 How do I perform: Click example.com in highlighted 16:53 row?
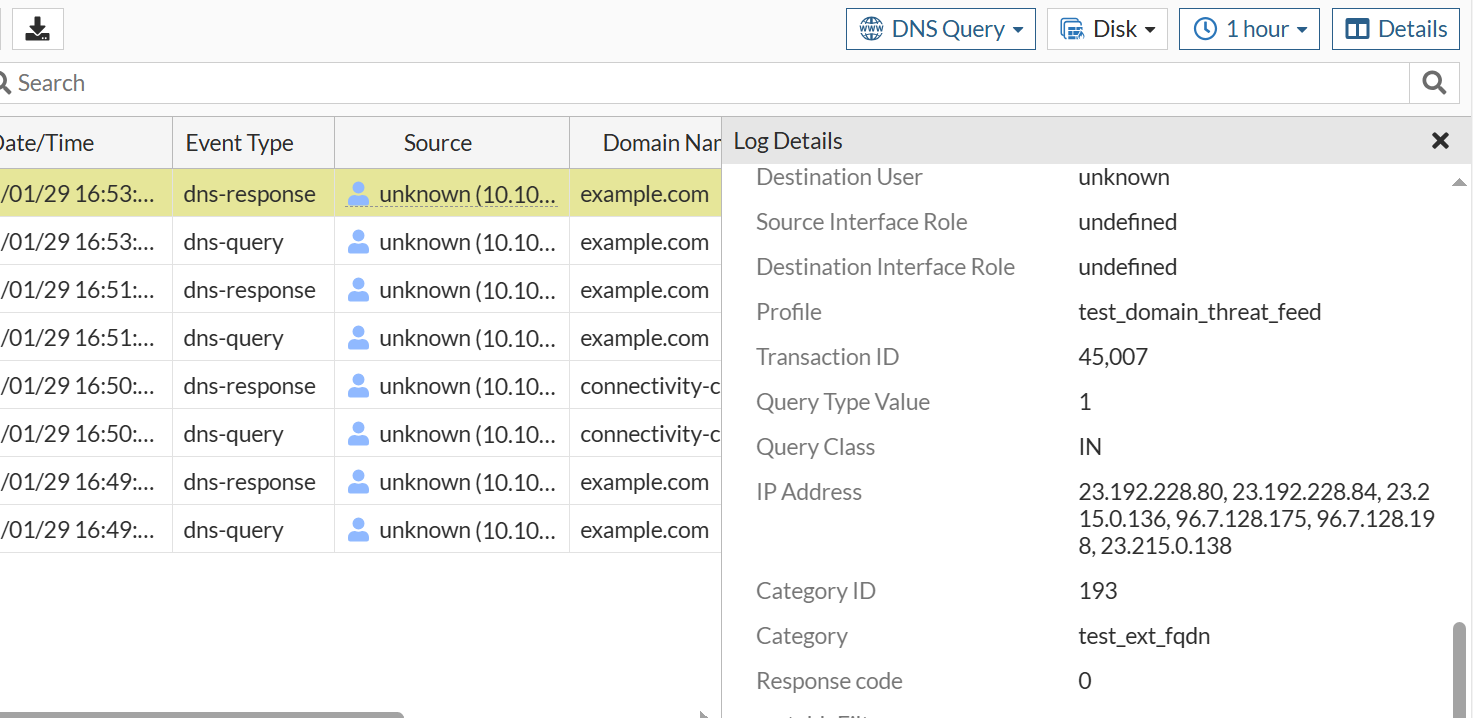tap(644, 194)
